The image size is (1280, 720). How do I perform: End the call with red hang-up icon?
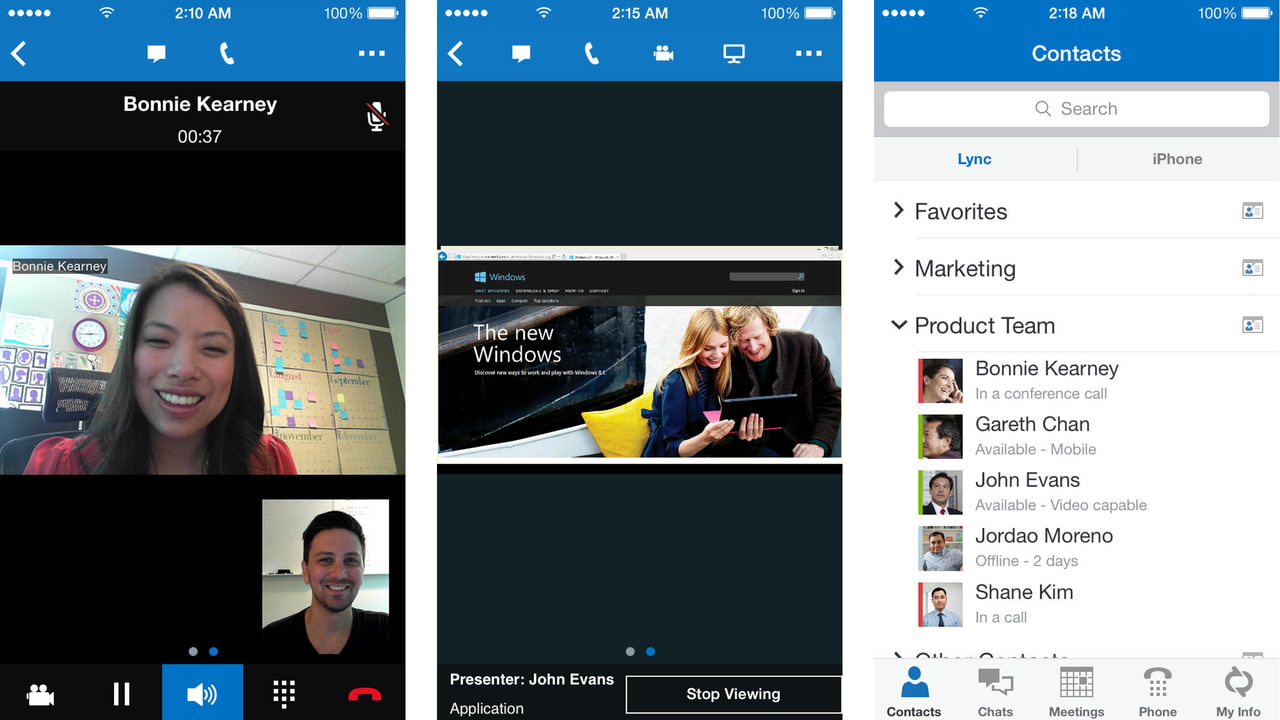(365, 695)
